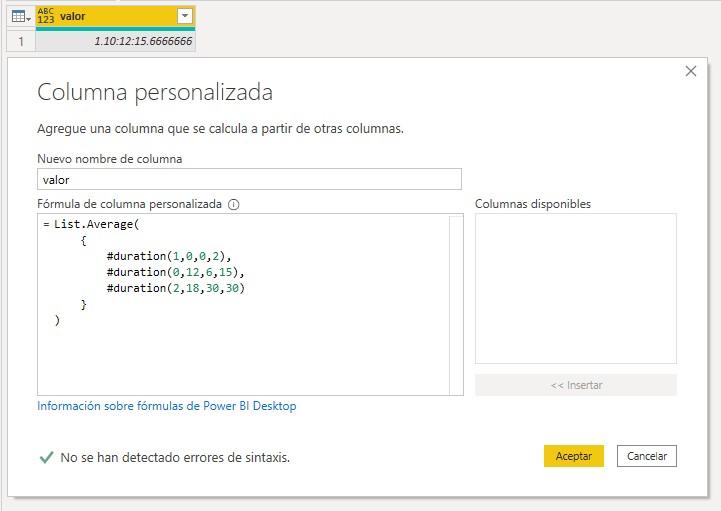Click the table icon in grid corner
This screenshot has height=511, width=721.
19,16
